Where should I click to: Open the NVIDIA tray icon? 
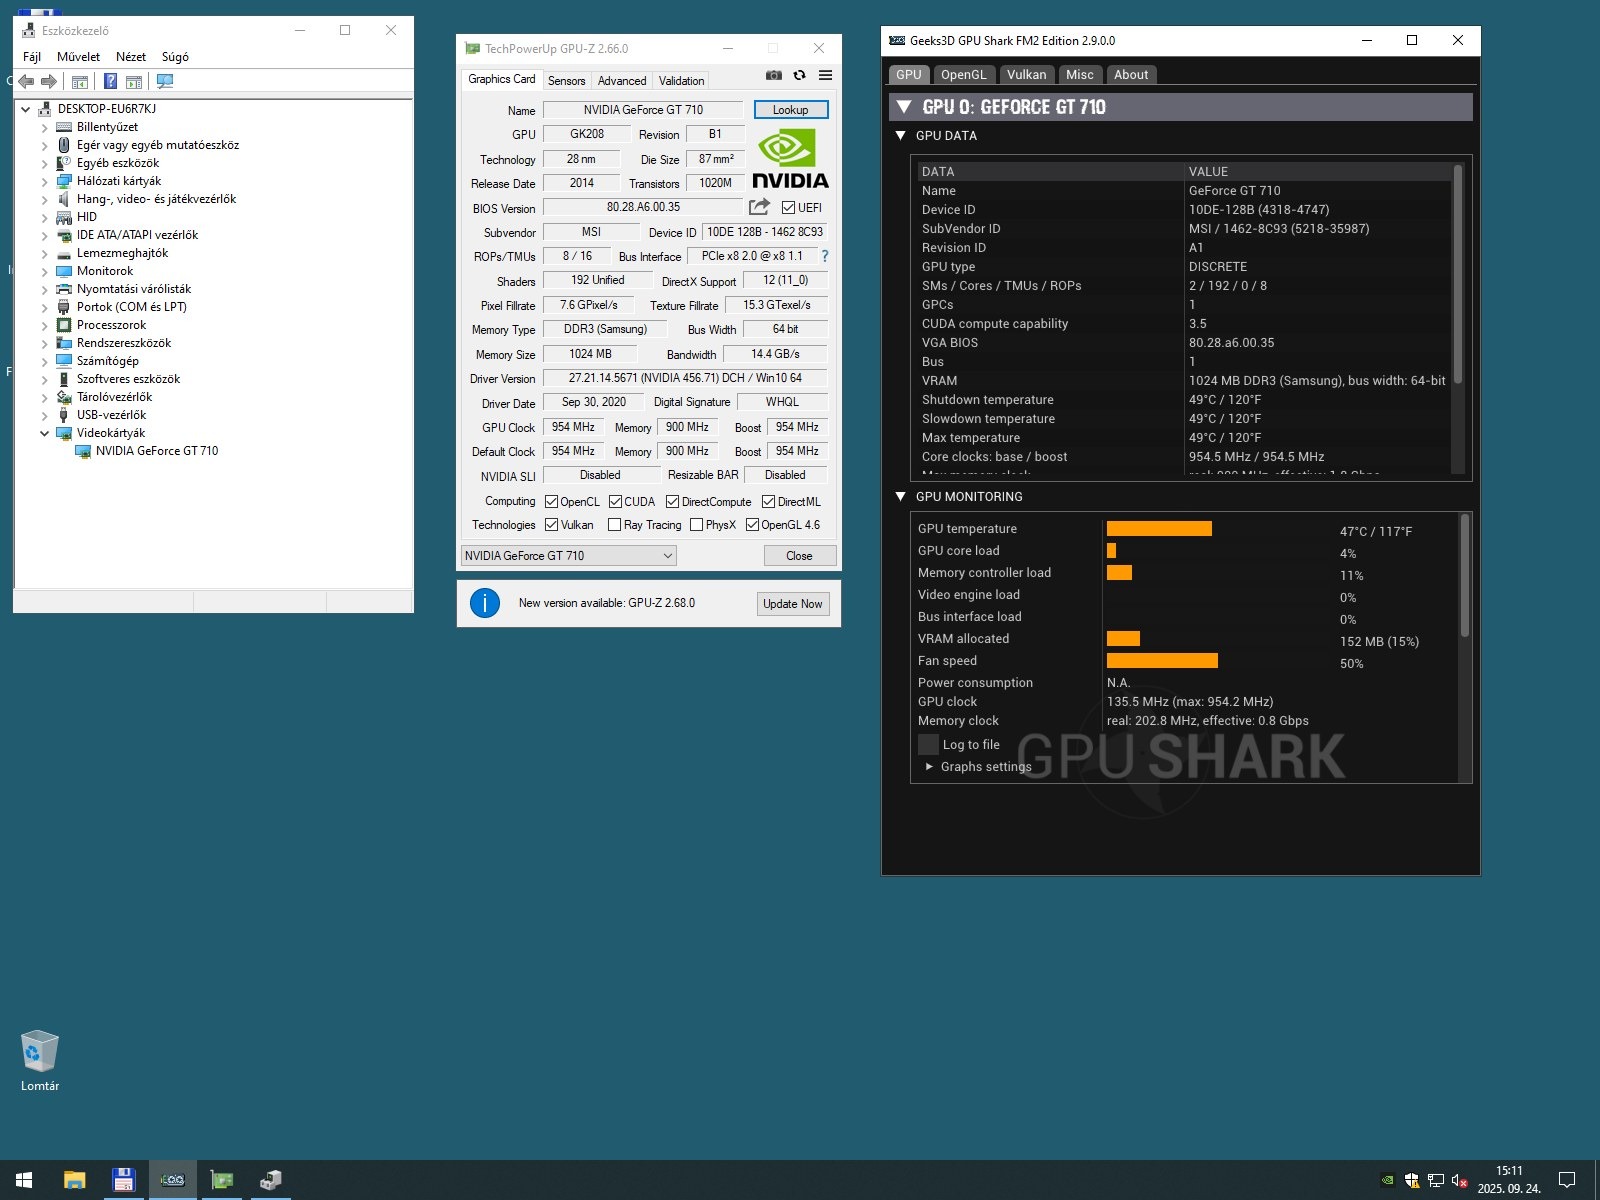tap(1388, 1180)
